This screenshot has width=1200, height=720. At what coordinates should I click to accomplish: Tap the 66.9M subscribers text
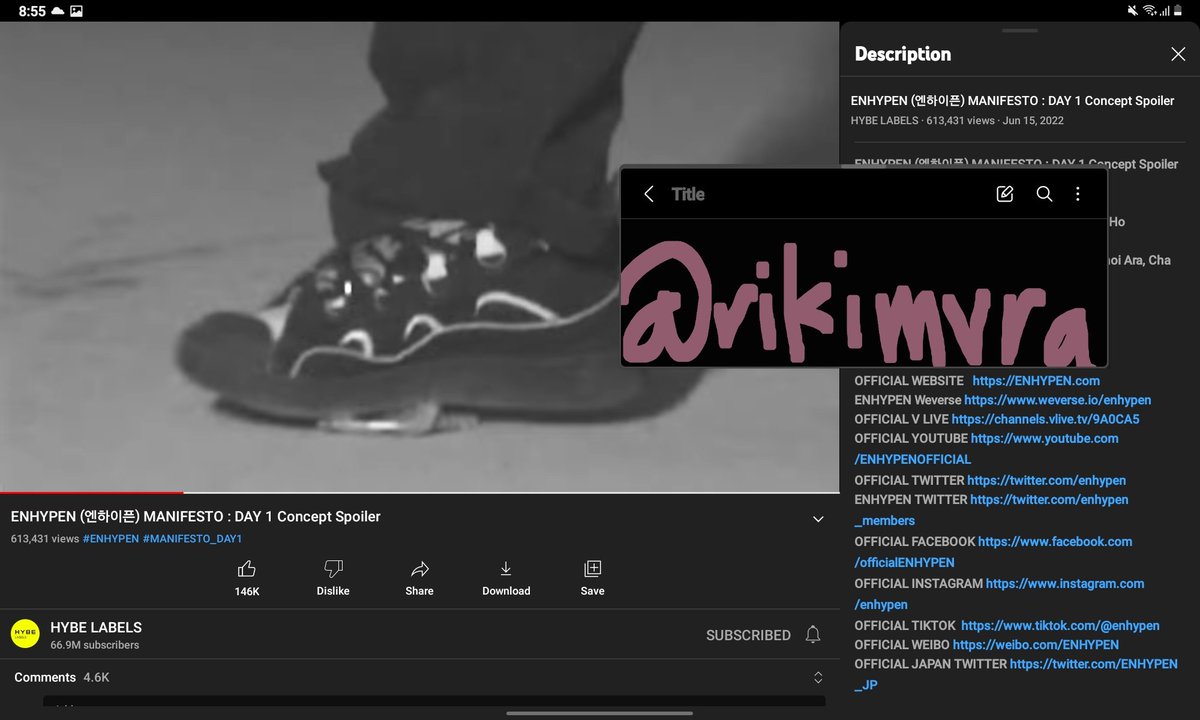coord(95,645)
